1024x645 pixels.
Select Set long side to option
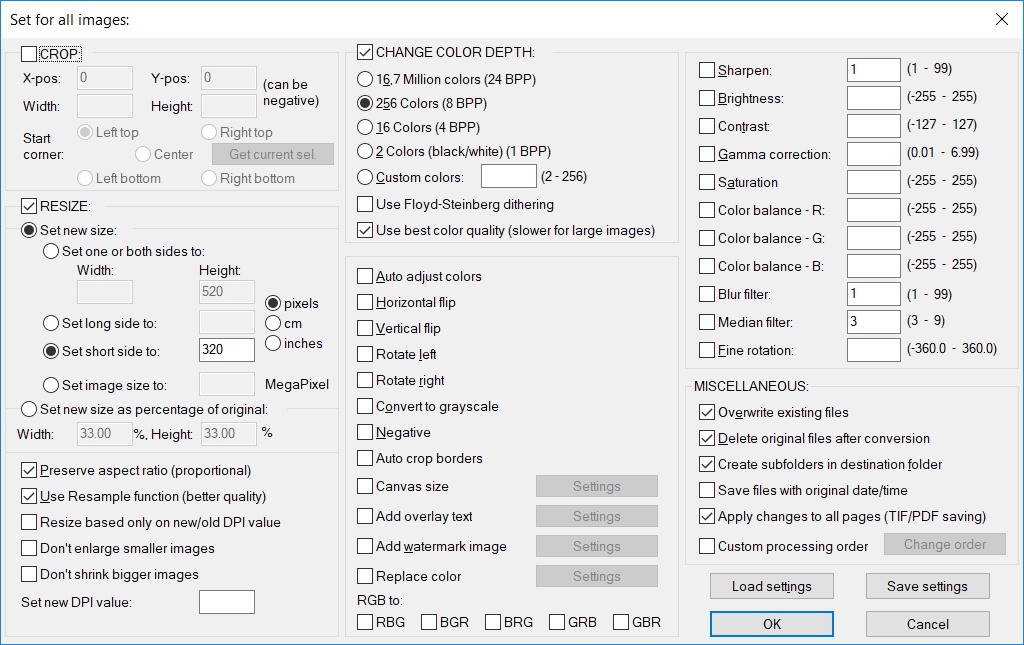click(51, 323)
